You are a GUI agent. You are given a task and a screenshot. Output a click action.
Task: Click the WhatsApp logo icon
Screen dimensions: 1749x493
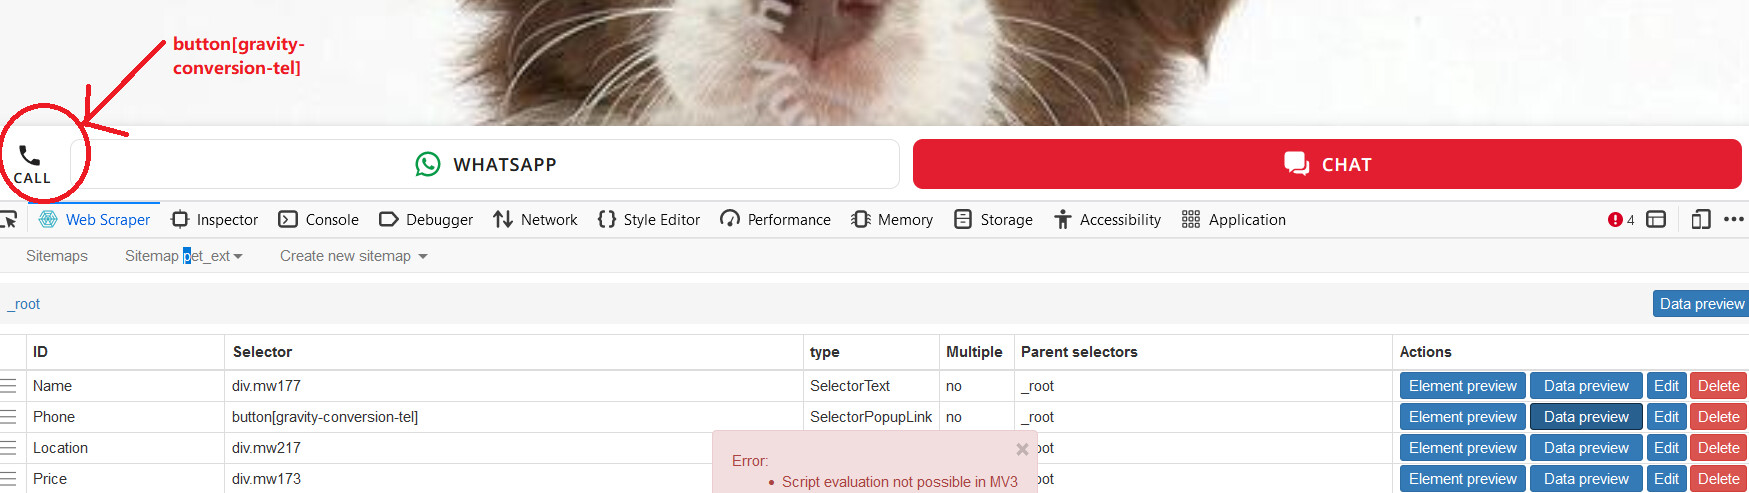[x=428, y=164]
